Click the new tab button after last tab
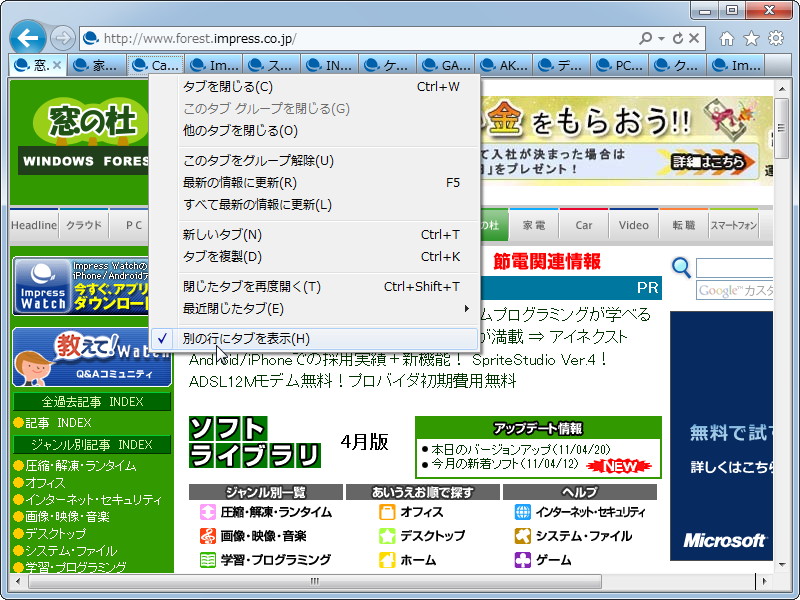This screenshot has width=800, height=600. click(x=778, y=65)
